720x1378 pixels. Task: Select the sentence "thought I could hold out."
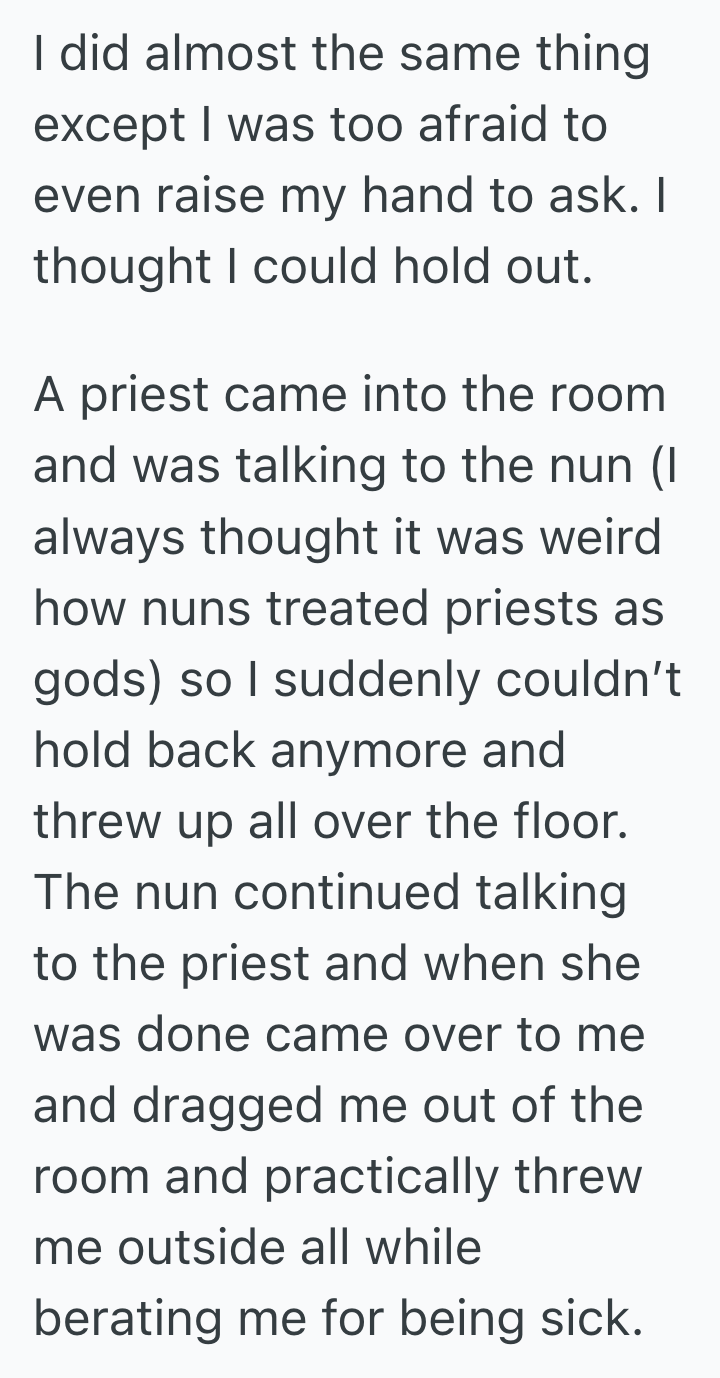tap(313, 268)
